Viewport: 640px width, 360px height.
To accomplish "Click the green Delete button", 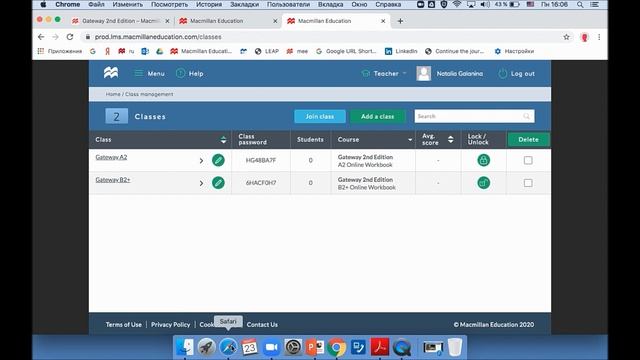I will [x=528, y=140].
